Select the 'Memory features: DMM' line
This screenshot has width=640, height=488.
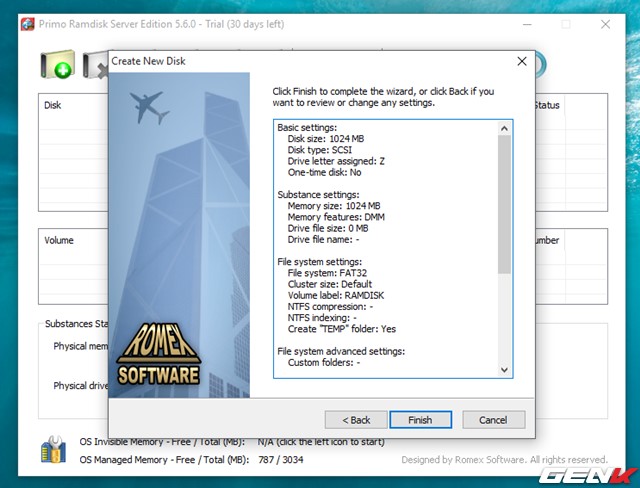tap(336, 217)
